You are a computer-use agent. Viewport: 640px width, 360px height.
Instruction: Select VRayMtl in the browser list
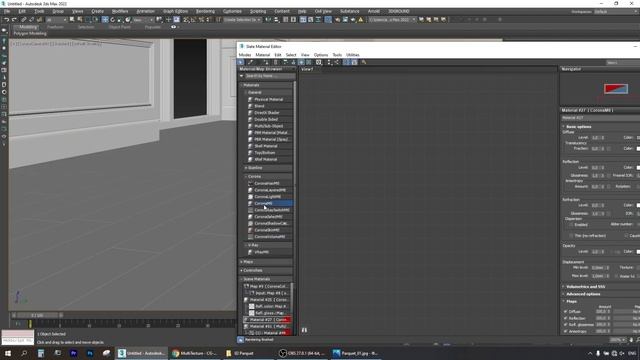pyautogui.click(x=270, y=252)
